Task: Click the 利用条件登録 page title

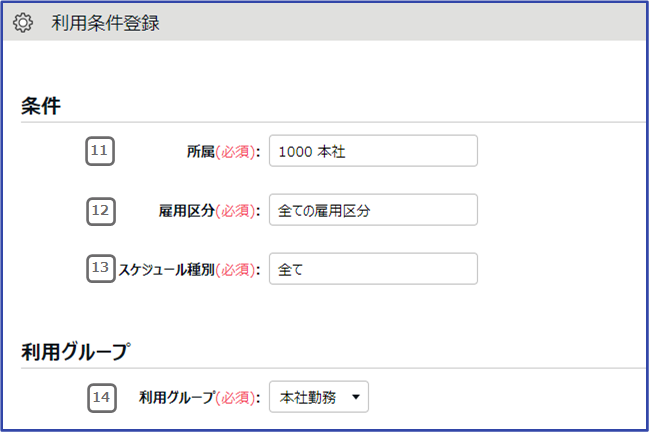Action: (105, 23)
